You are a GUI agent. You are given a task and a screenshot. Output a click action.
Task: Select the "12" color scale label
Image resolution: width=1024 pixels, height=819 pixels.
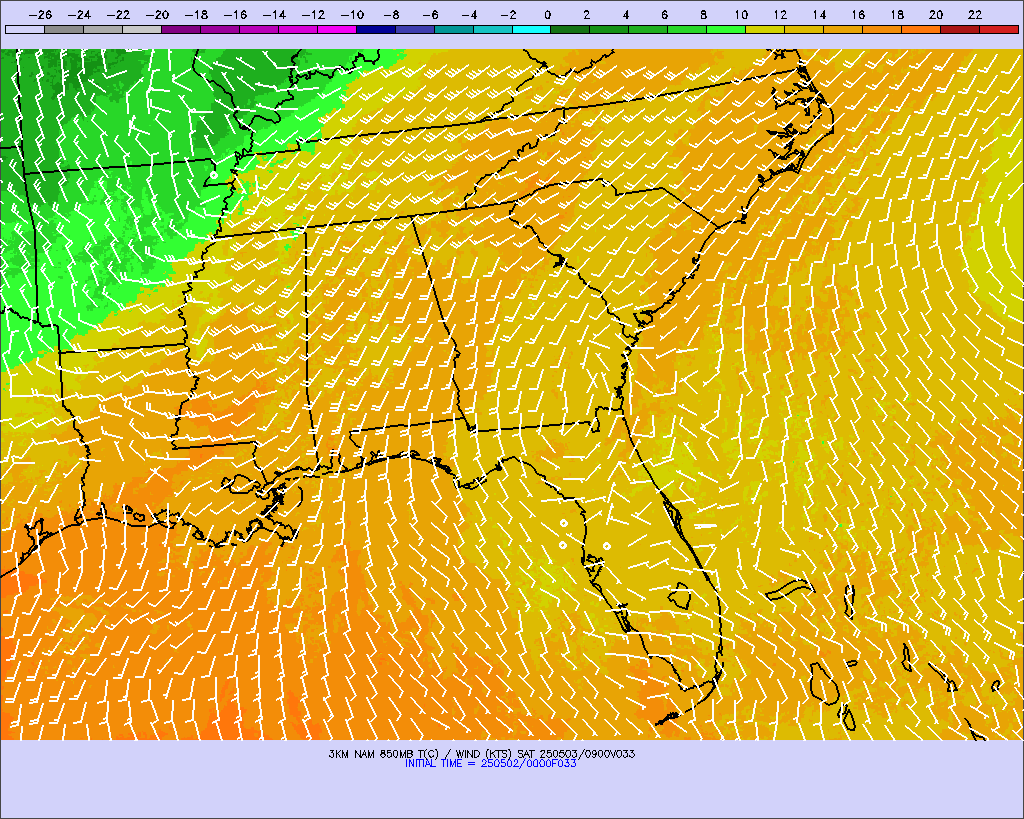point(780,14)
